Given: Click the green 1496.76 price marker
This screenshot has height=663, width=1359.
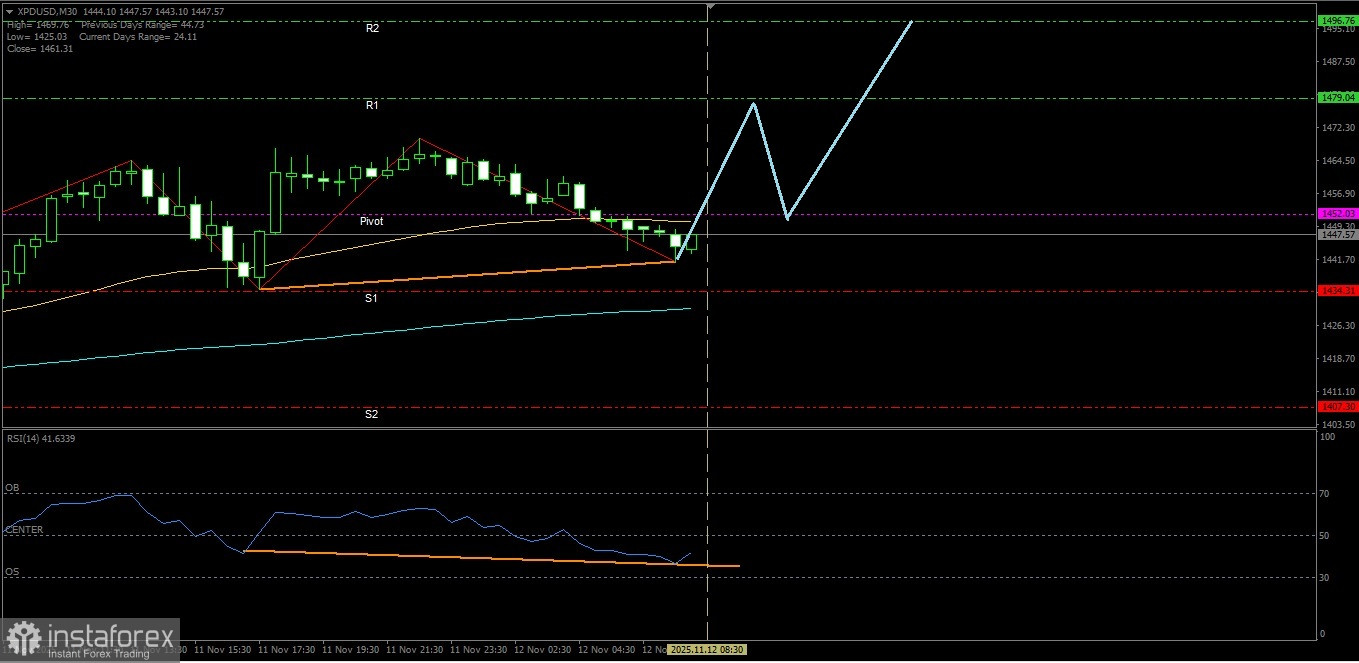Looking at the screenshot, I should (1337, 20).
